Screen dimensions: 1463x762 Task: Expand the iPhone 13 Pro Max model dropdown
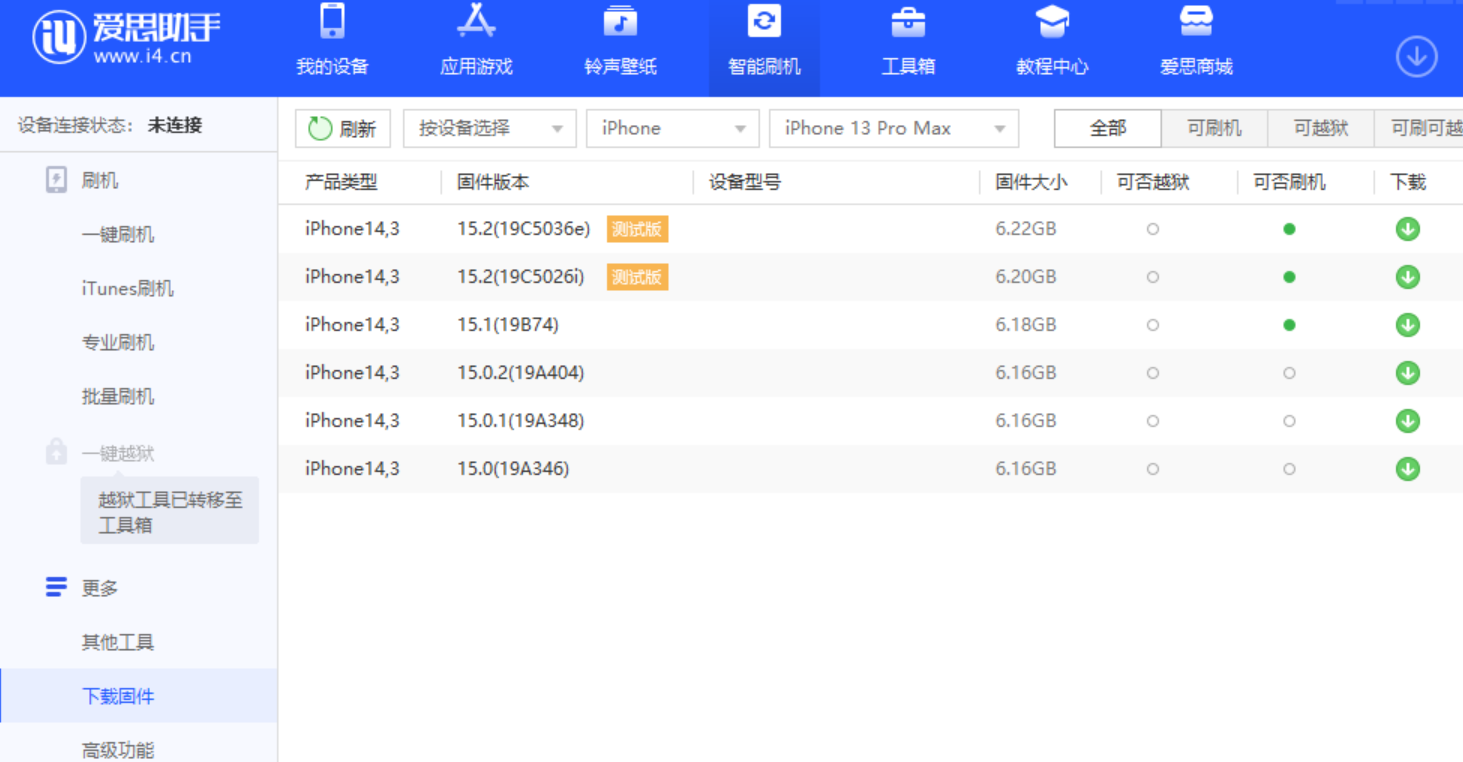tap(894, 128)
